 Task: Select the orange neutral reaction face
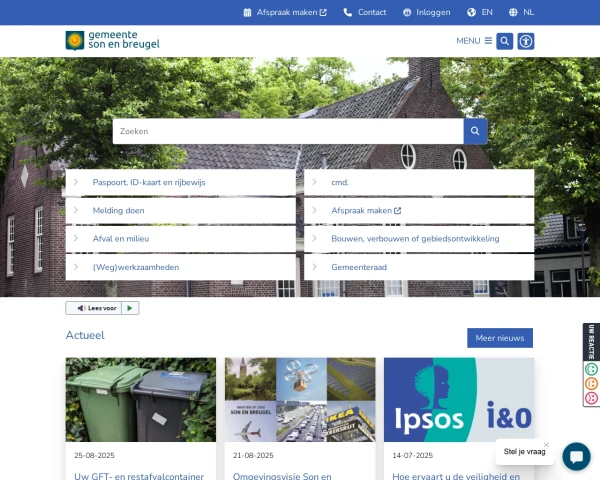coord(591,383)
